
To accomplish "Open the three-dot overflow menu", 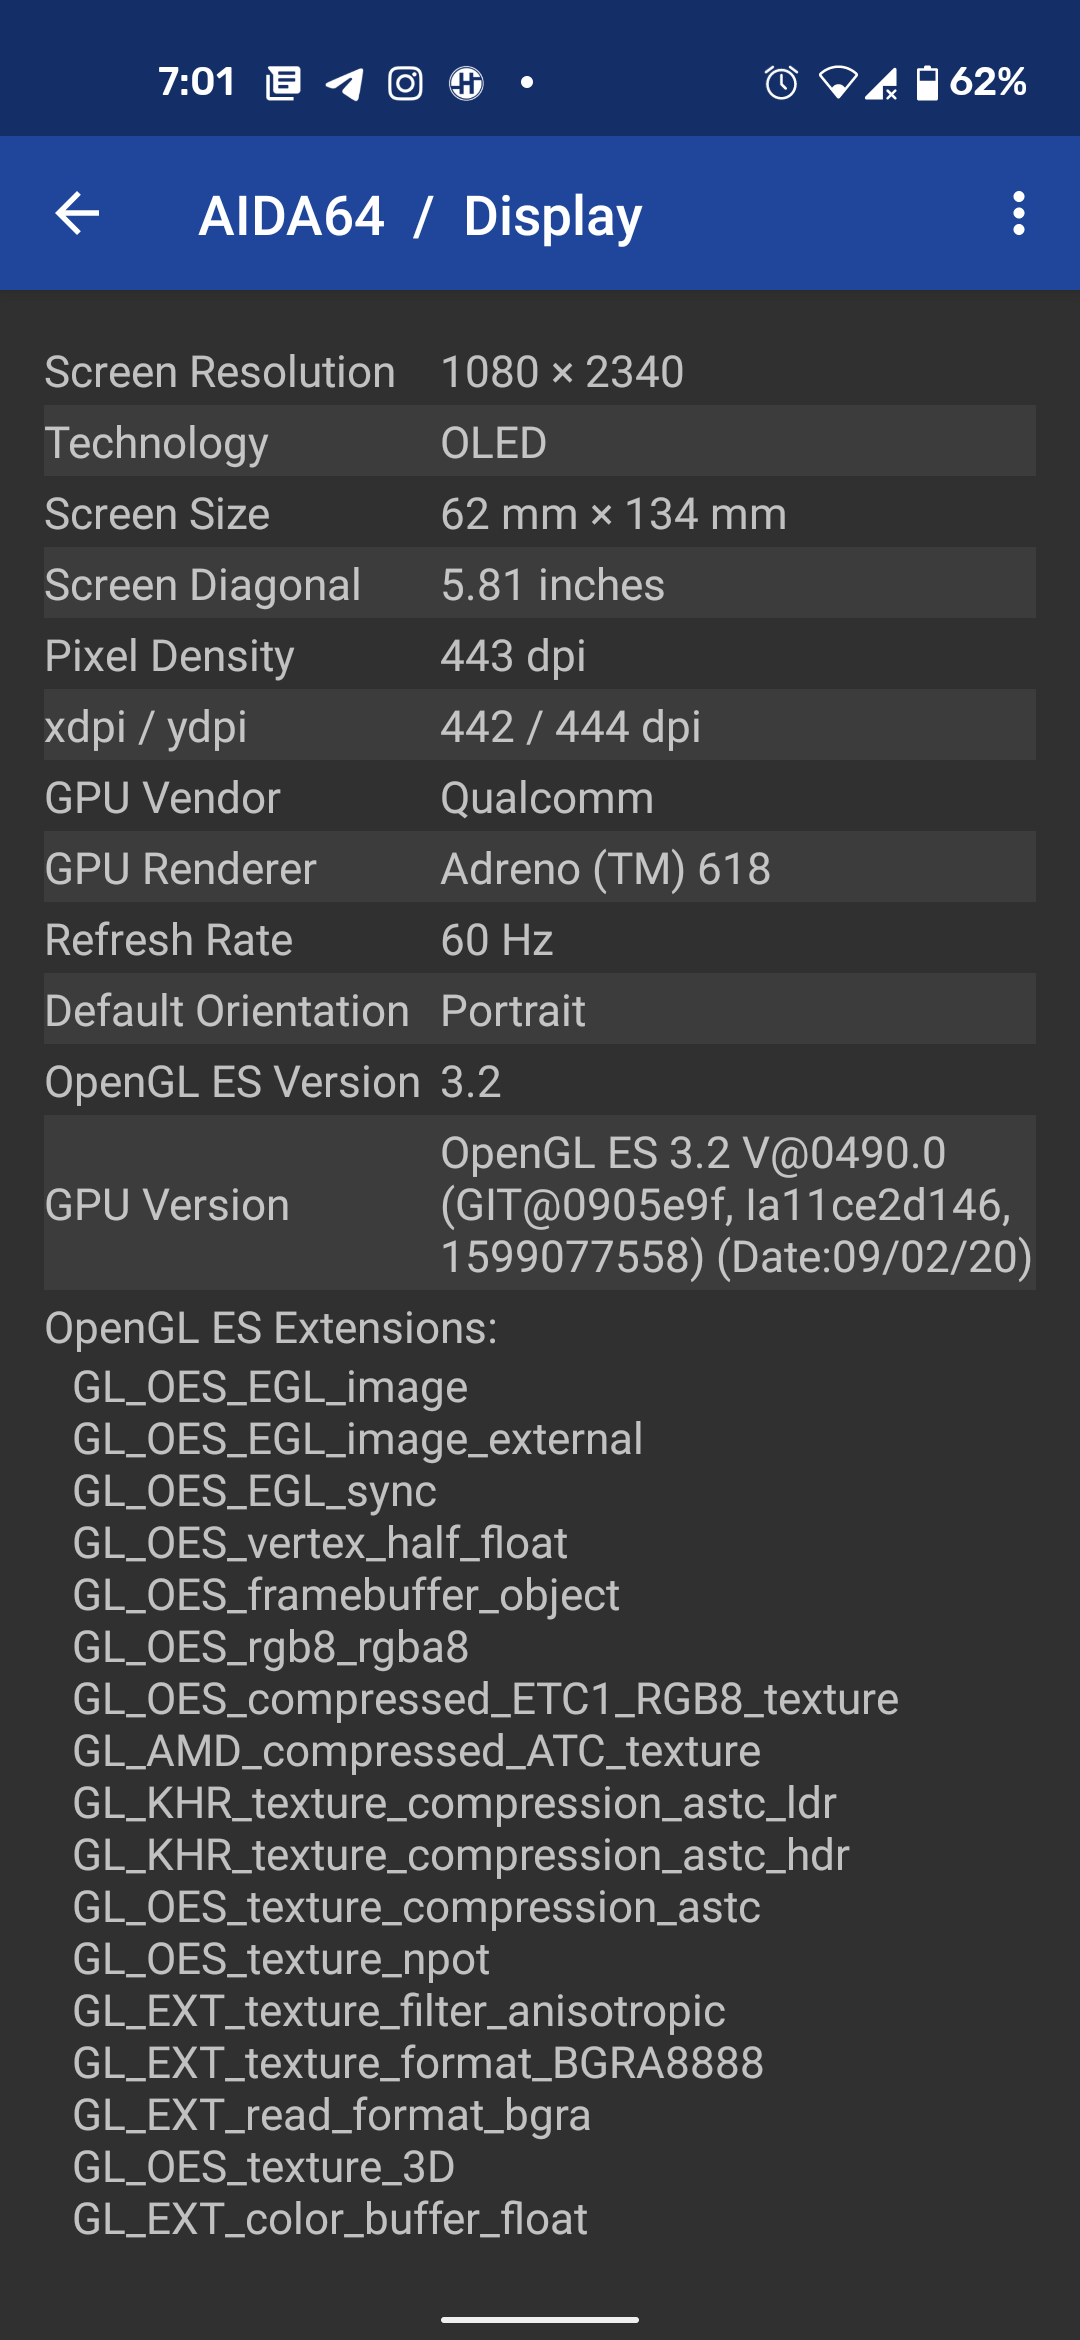I will click(1018, 213).
